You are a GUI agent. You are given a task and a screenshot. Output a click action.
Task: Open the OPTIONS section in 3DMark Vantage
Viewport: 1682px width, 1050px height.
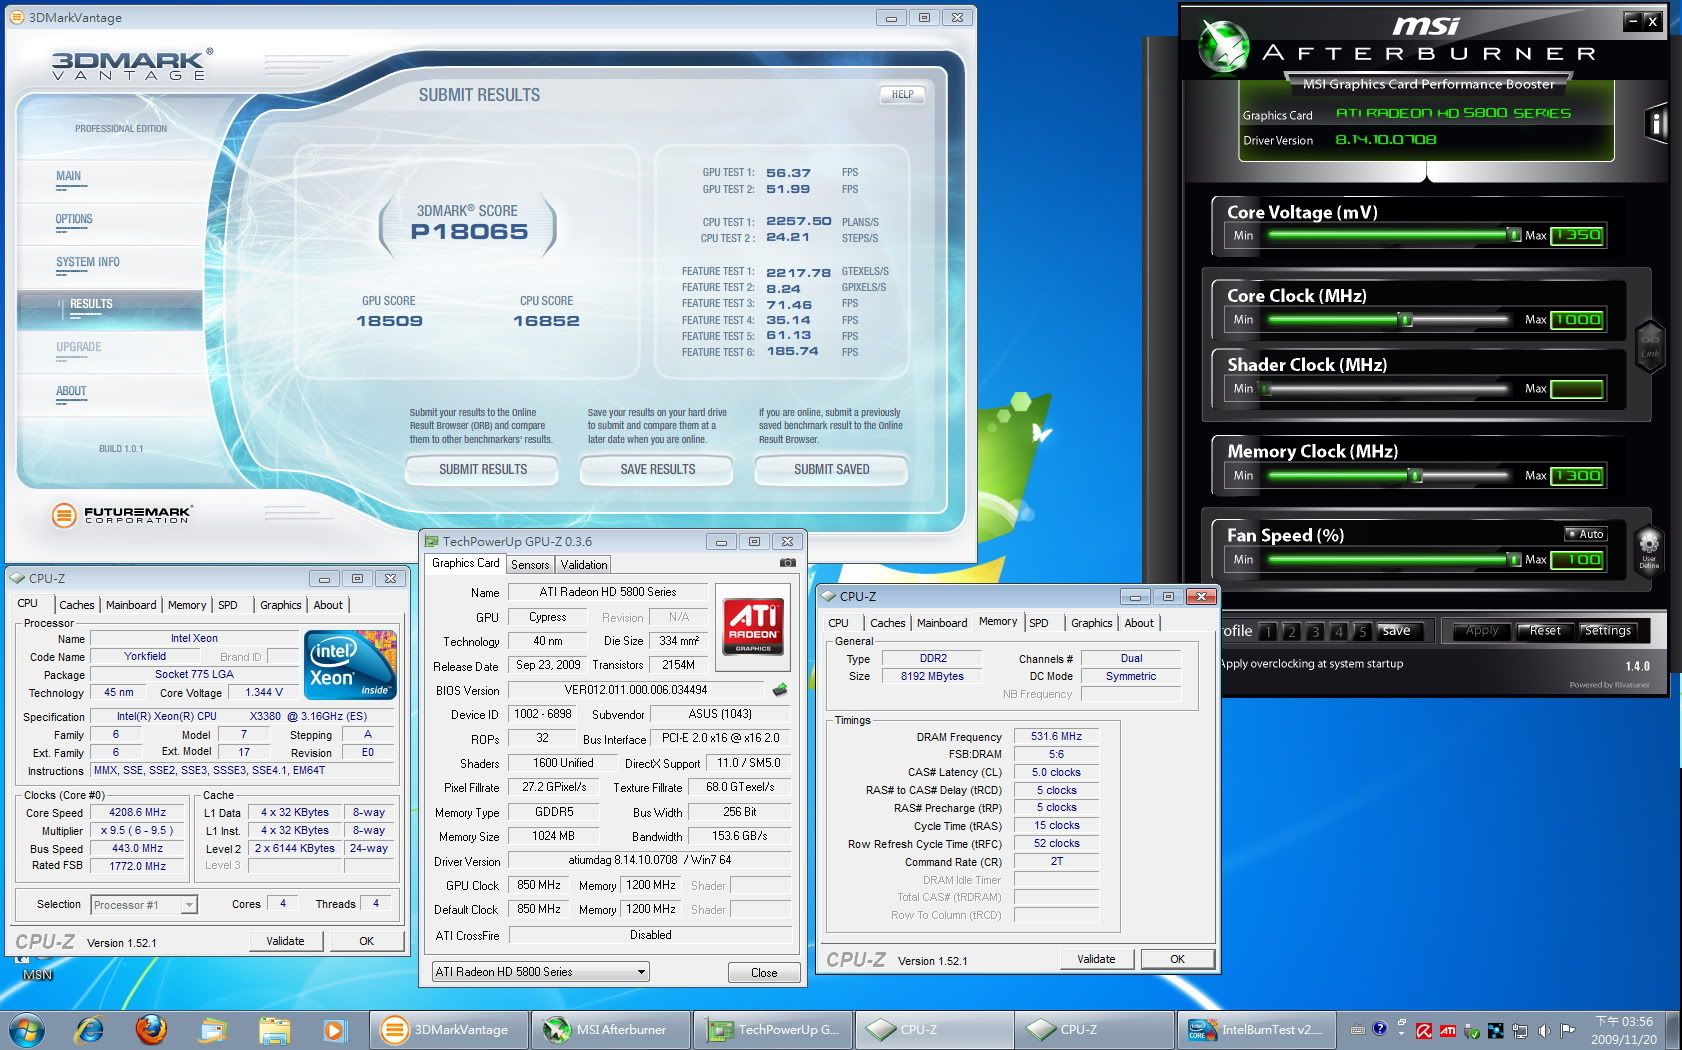point(74,219)
